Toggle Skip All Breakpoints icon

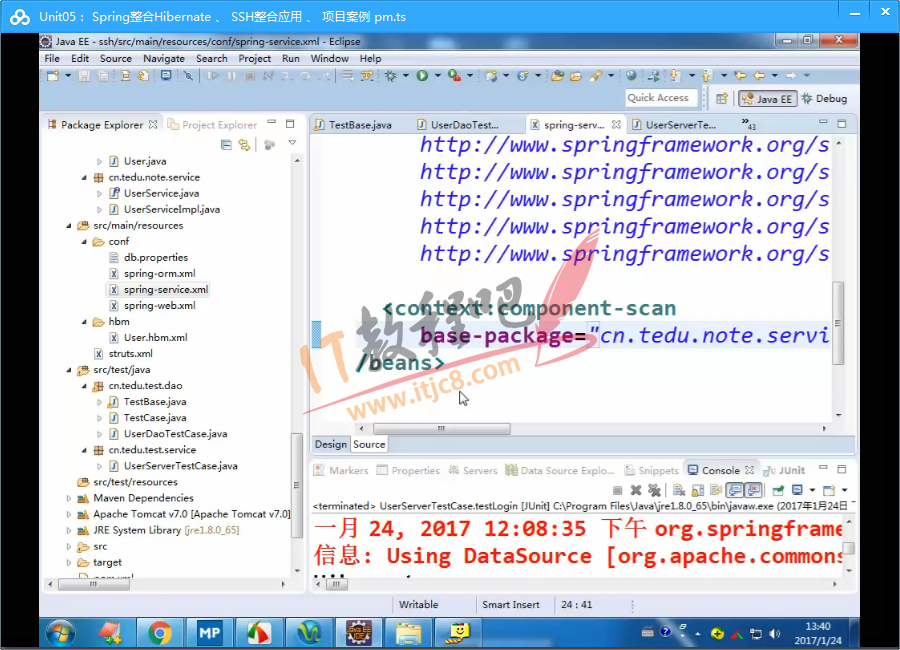[188, 75]
